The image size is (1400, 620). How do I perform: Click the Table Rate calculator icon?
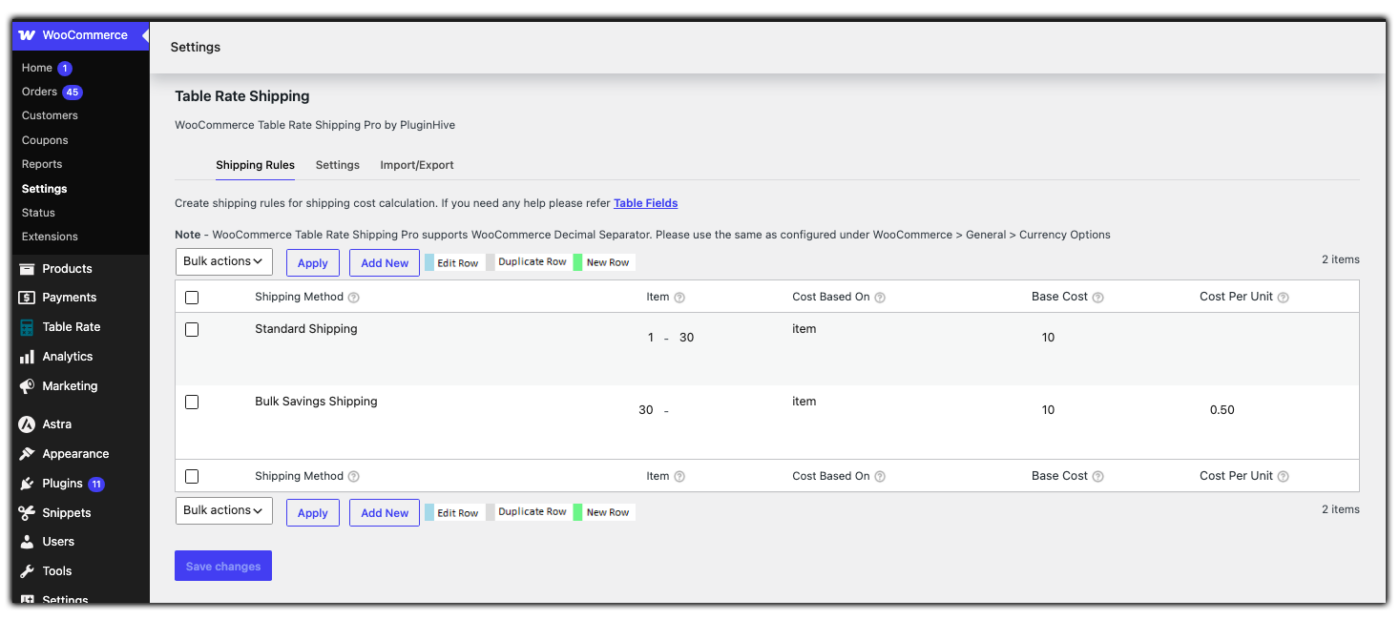tap(27, 327)
